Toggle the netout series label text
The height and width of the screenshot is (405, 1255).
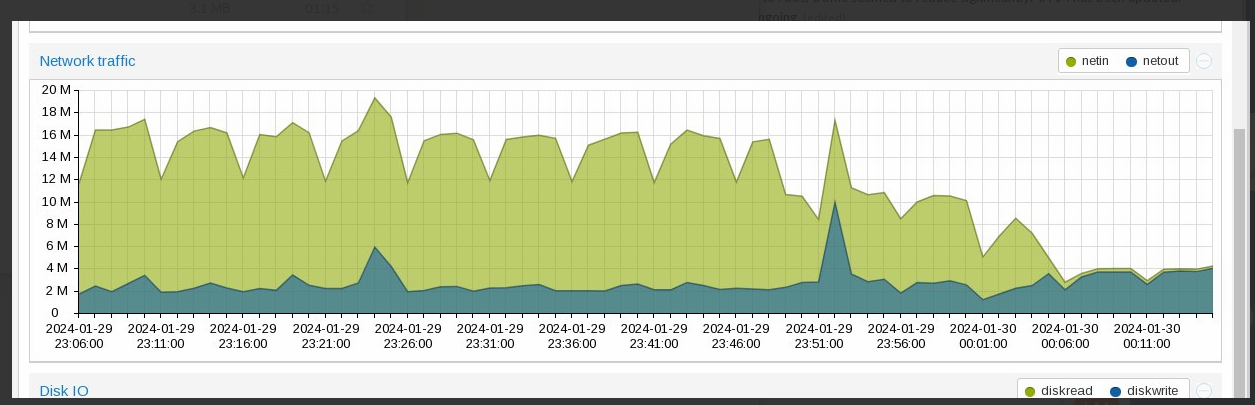[x=1160, y=61]
